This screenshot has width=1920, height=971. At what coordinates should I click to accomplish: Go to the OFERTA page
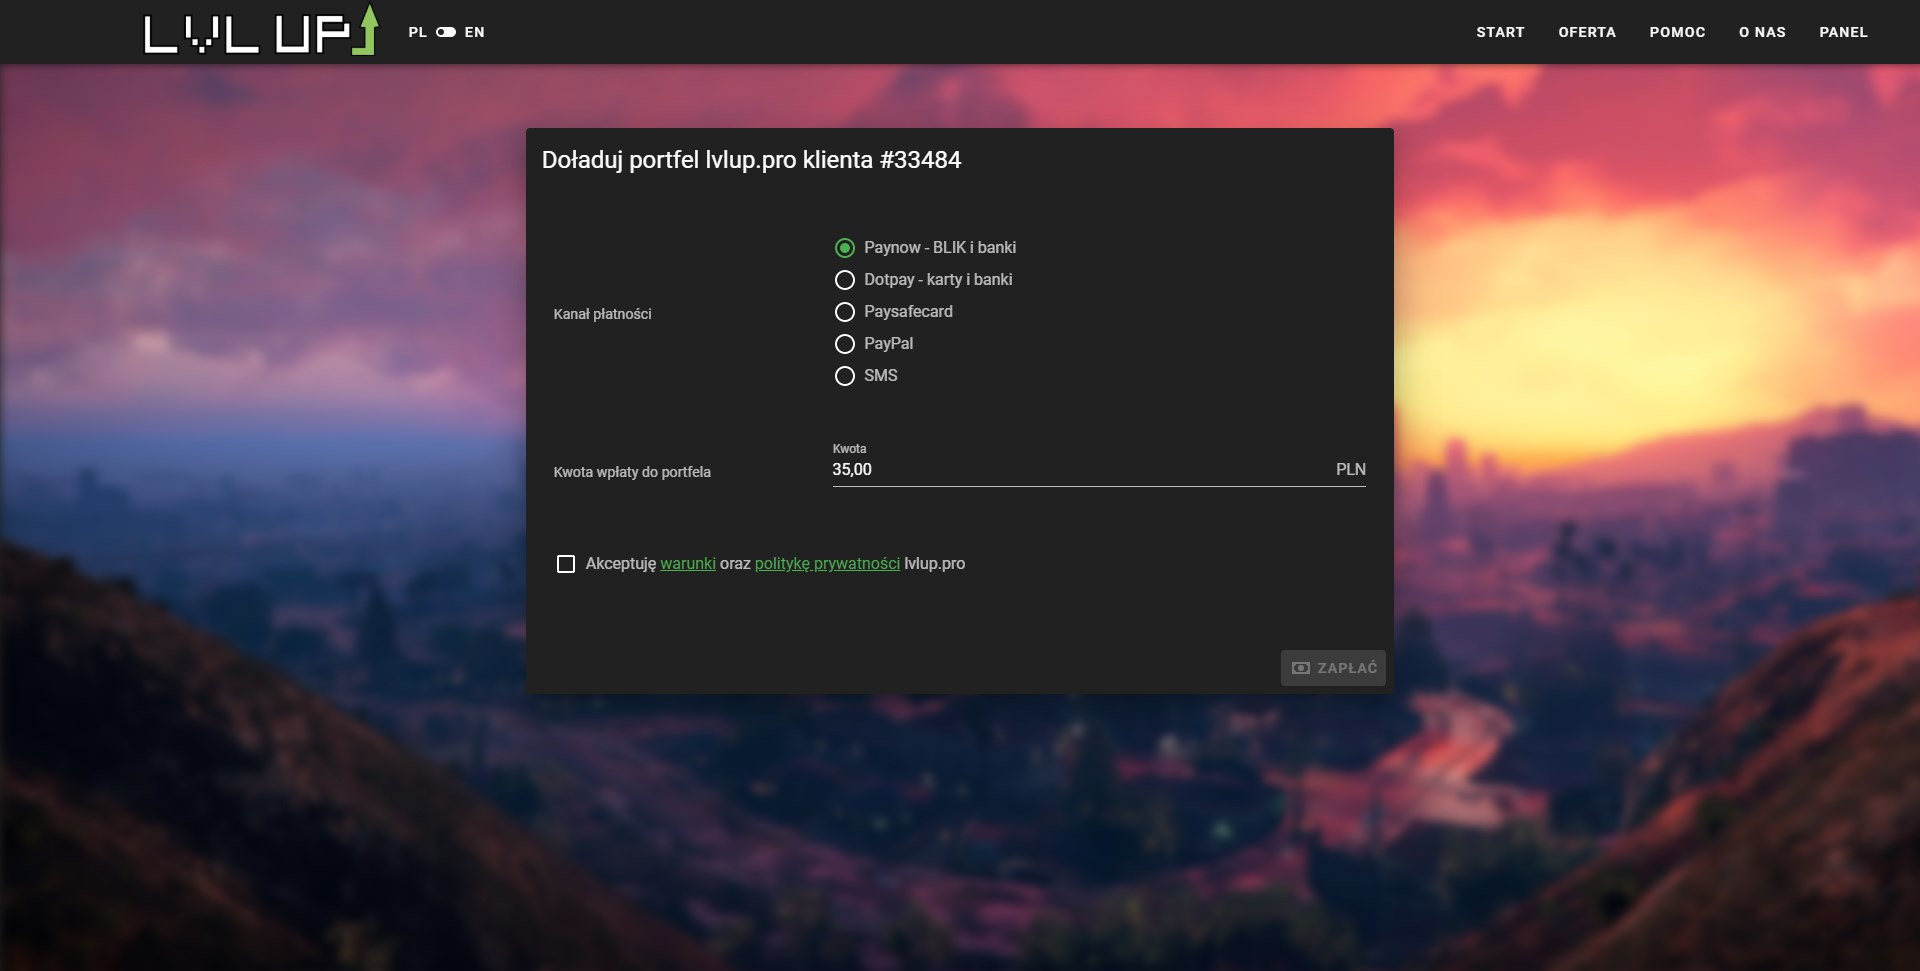1586,32
